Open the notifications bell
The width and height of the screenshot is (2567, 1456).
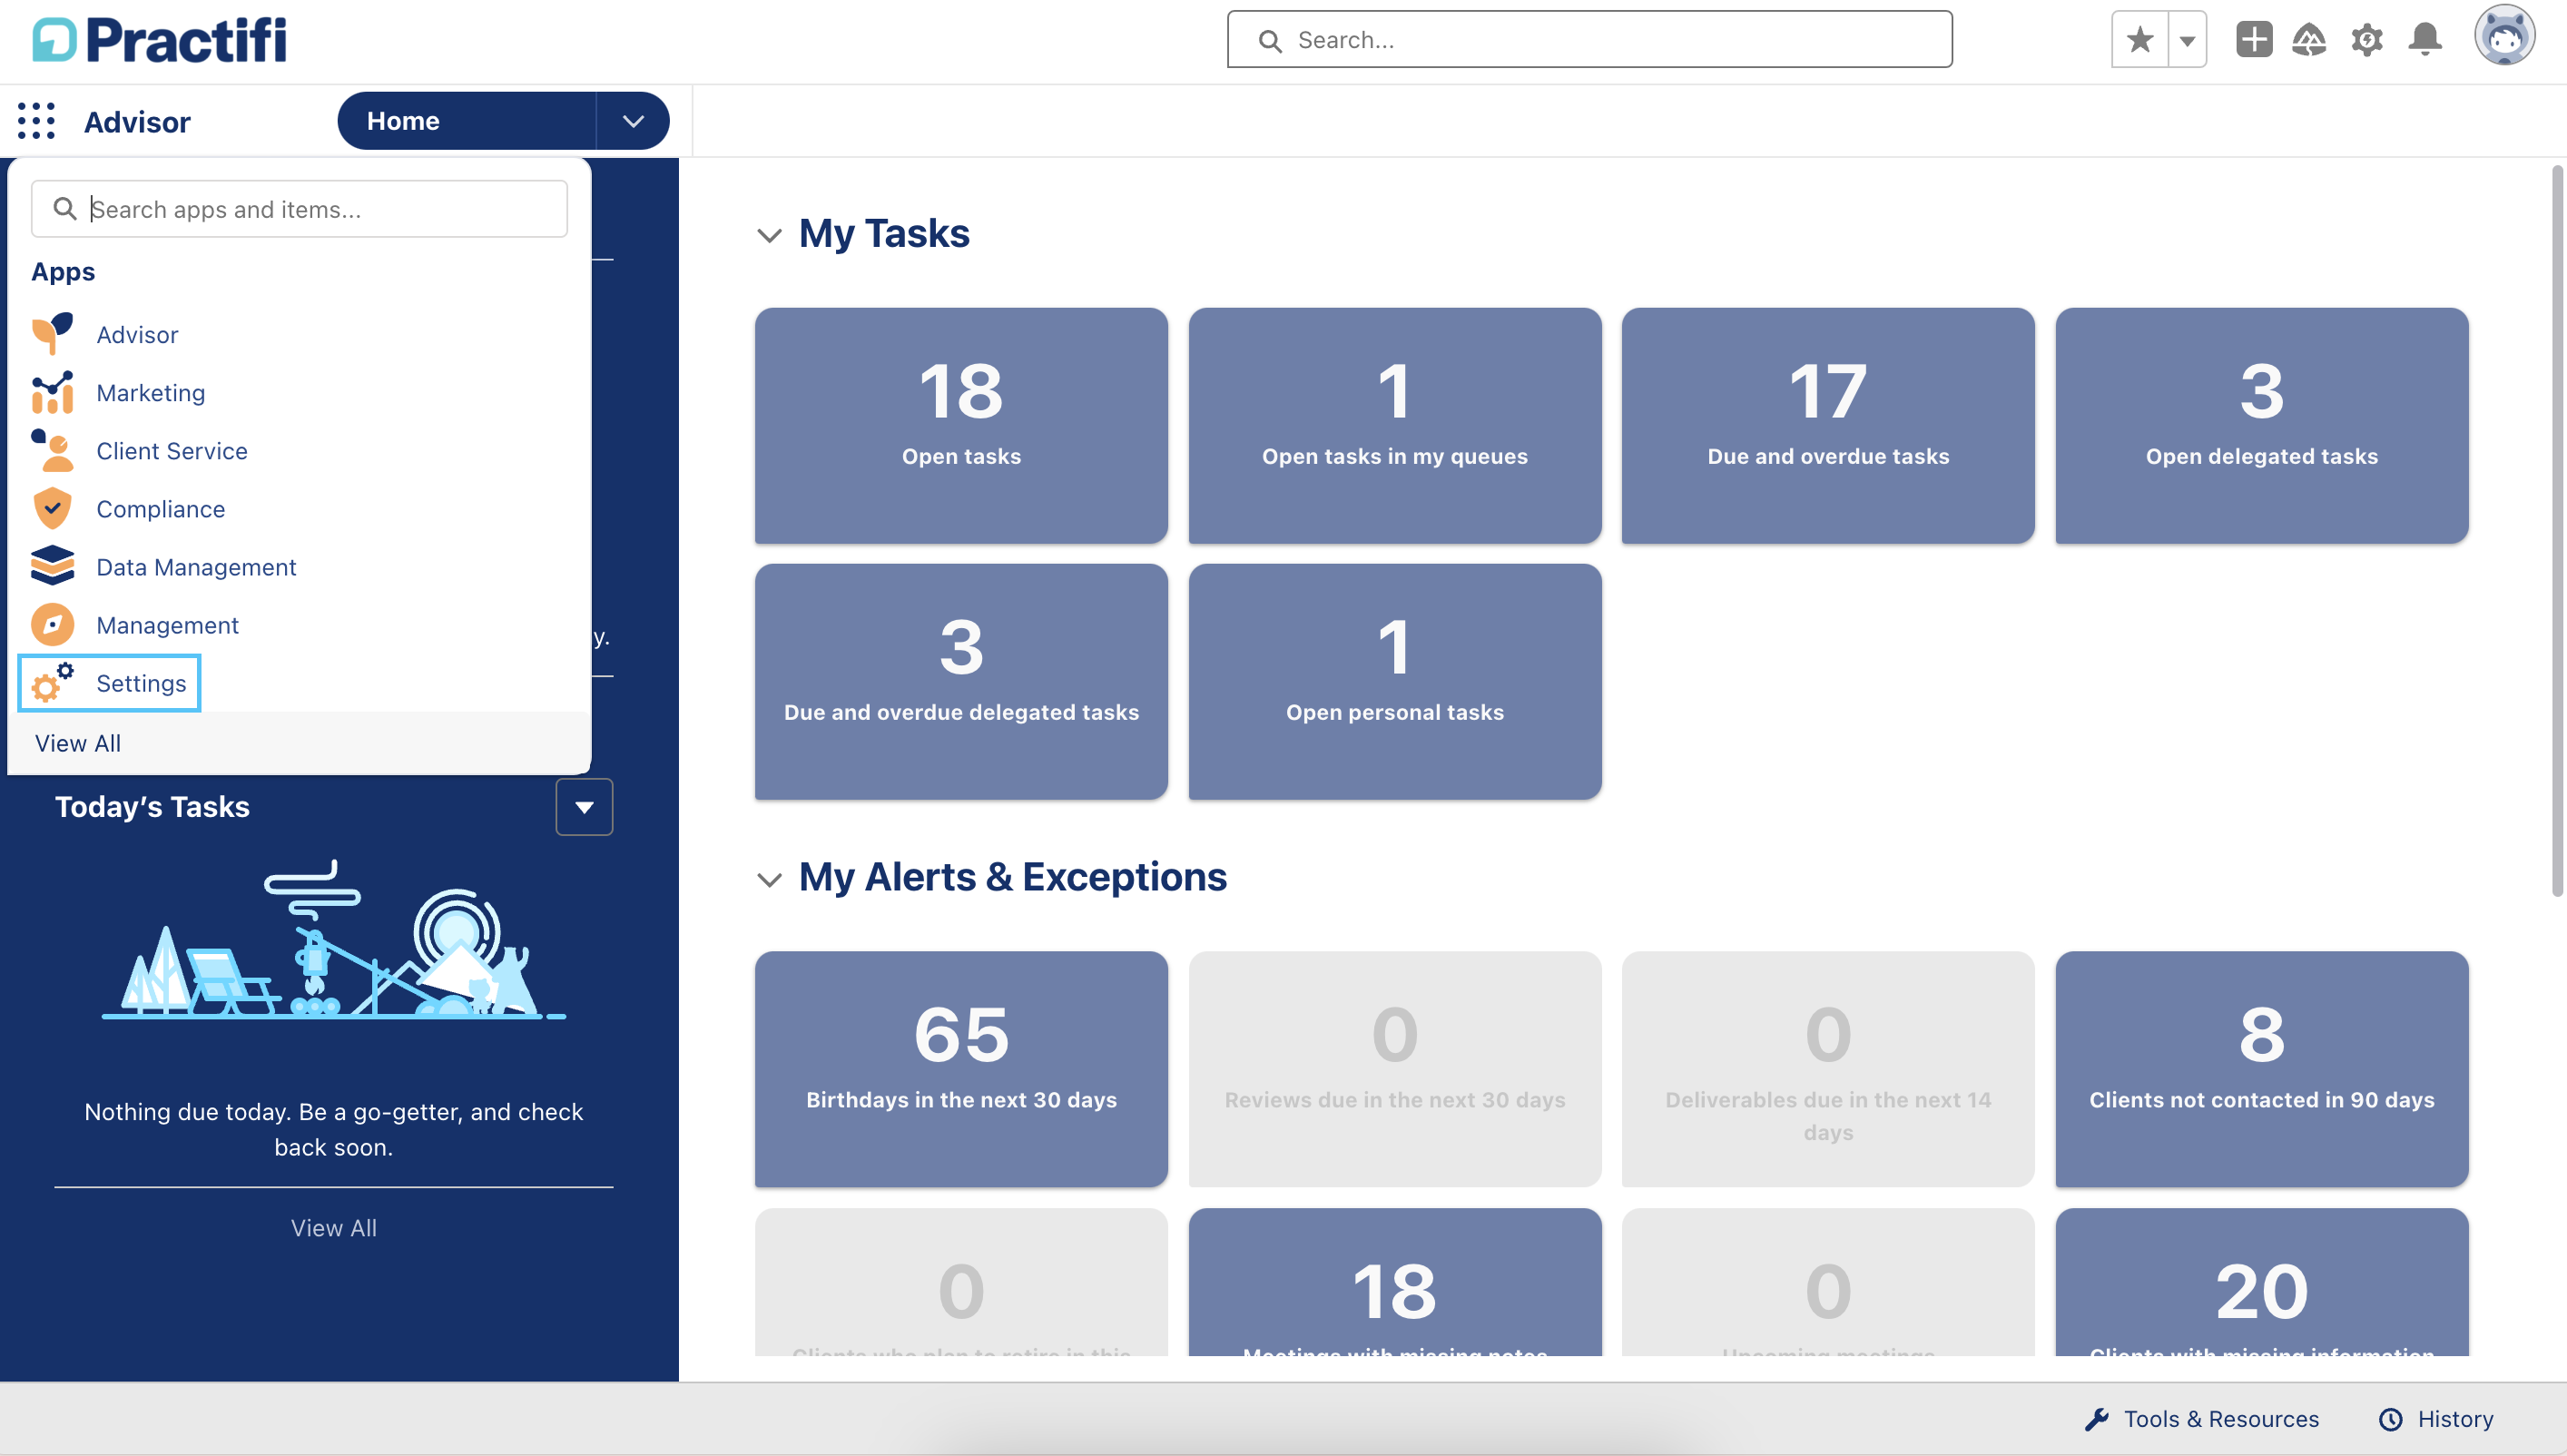point(2425,40)
